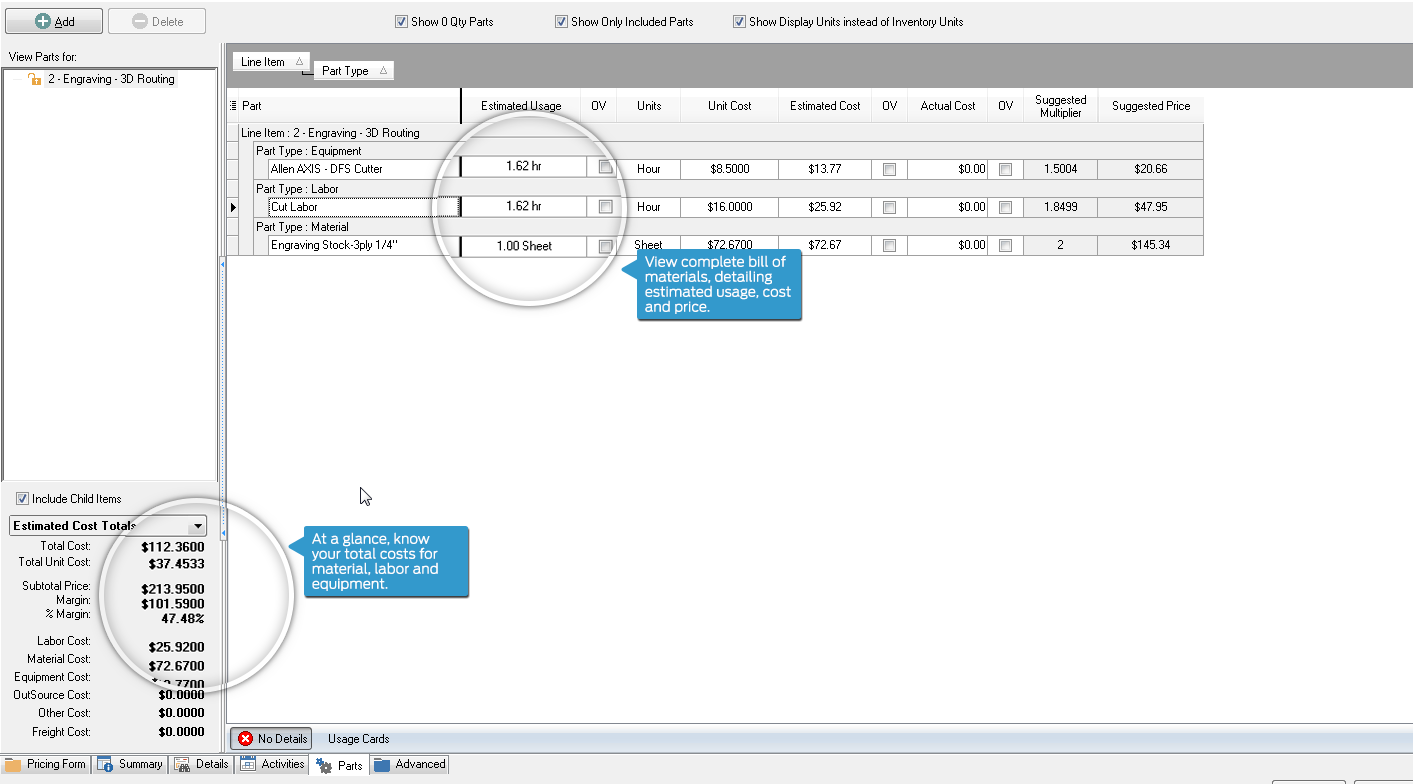Toggle Show 0 Qty Parts checkbox

point(402,22)
